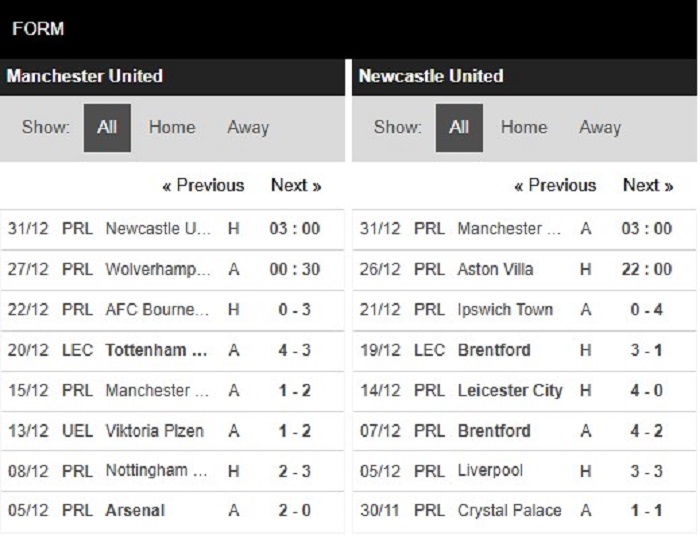Go to Next Manchester United matches
The width and height of the screenshot is (700, 535).
(296, 186)
